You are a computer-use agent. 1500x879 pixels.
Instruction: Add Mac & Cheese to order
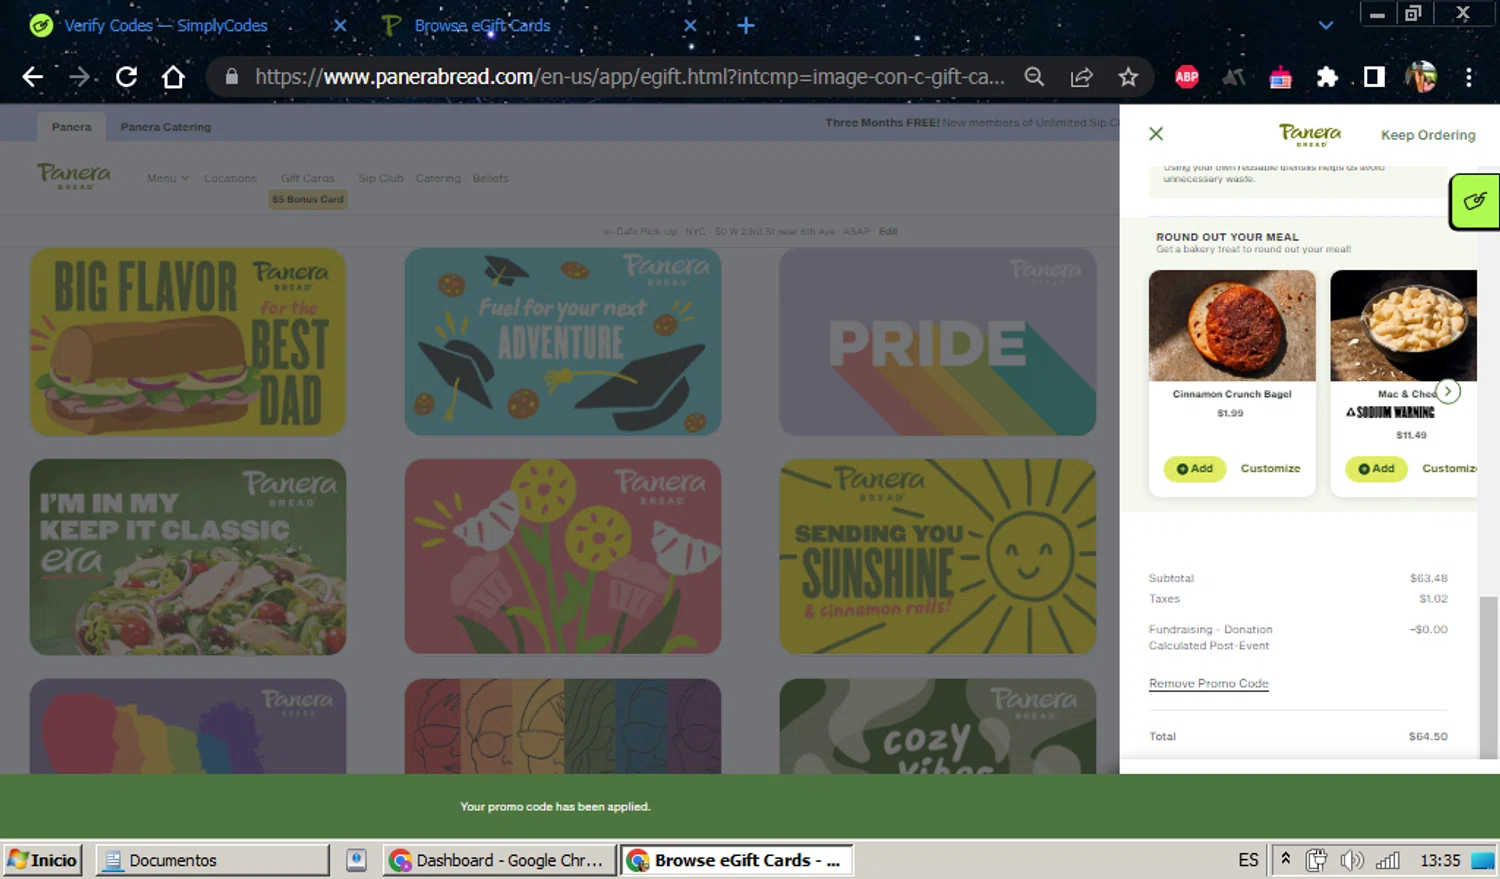tap(1376, 468)
